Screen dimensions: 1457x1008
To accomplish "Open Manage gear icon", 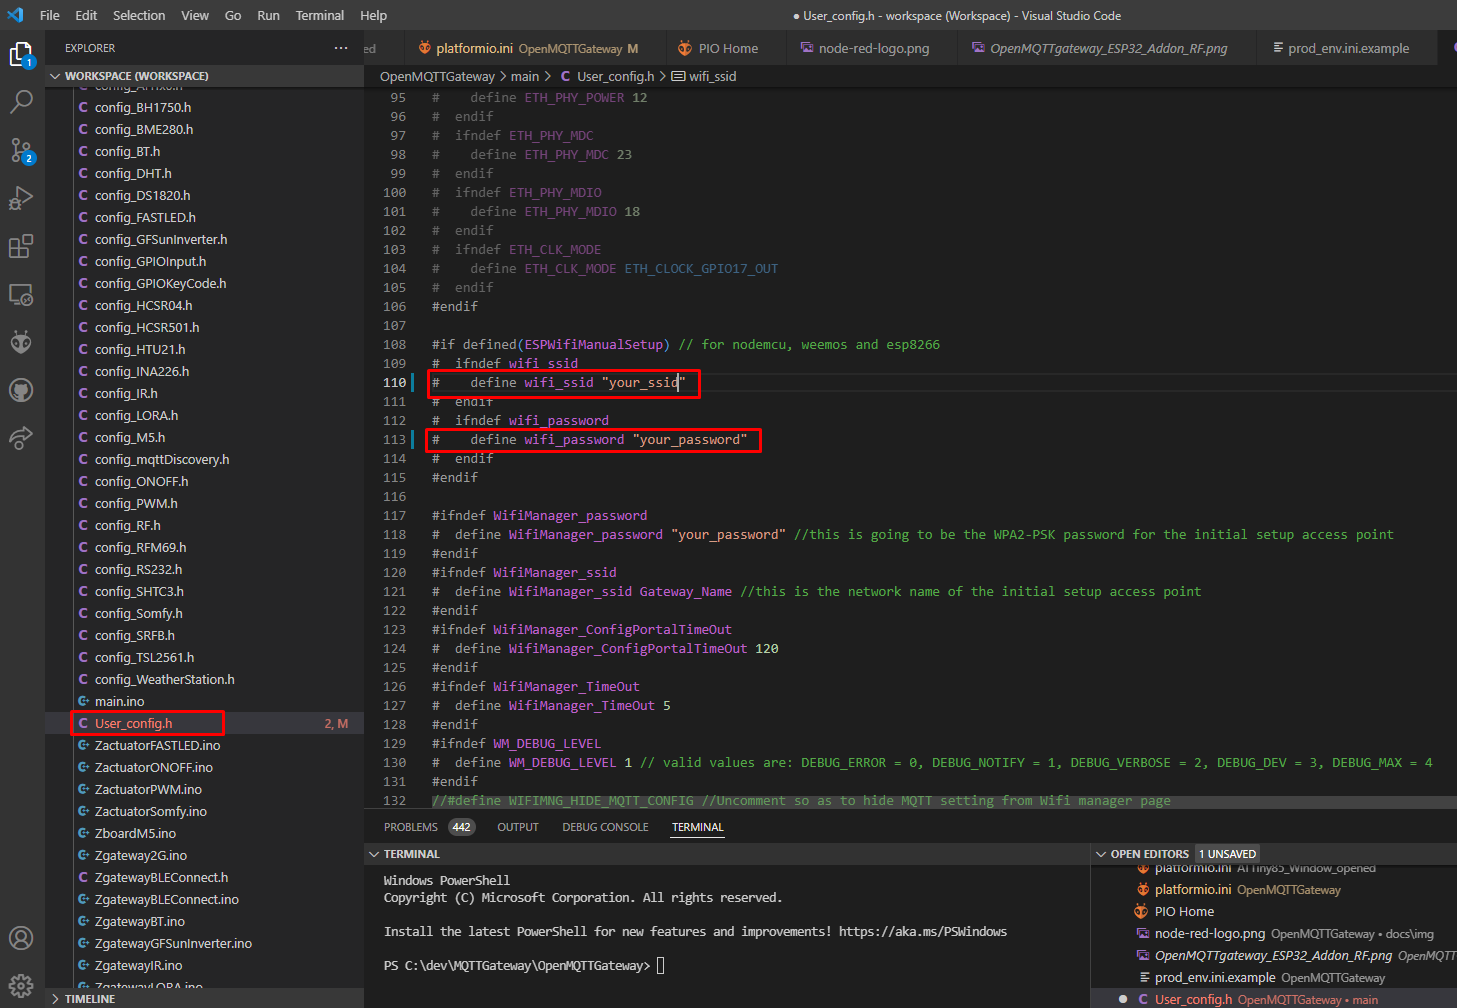I will click(x=21, y=986).
